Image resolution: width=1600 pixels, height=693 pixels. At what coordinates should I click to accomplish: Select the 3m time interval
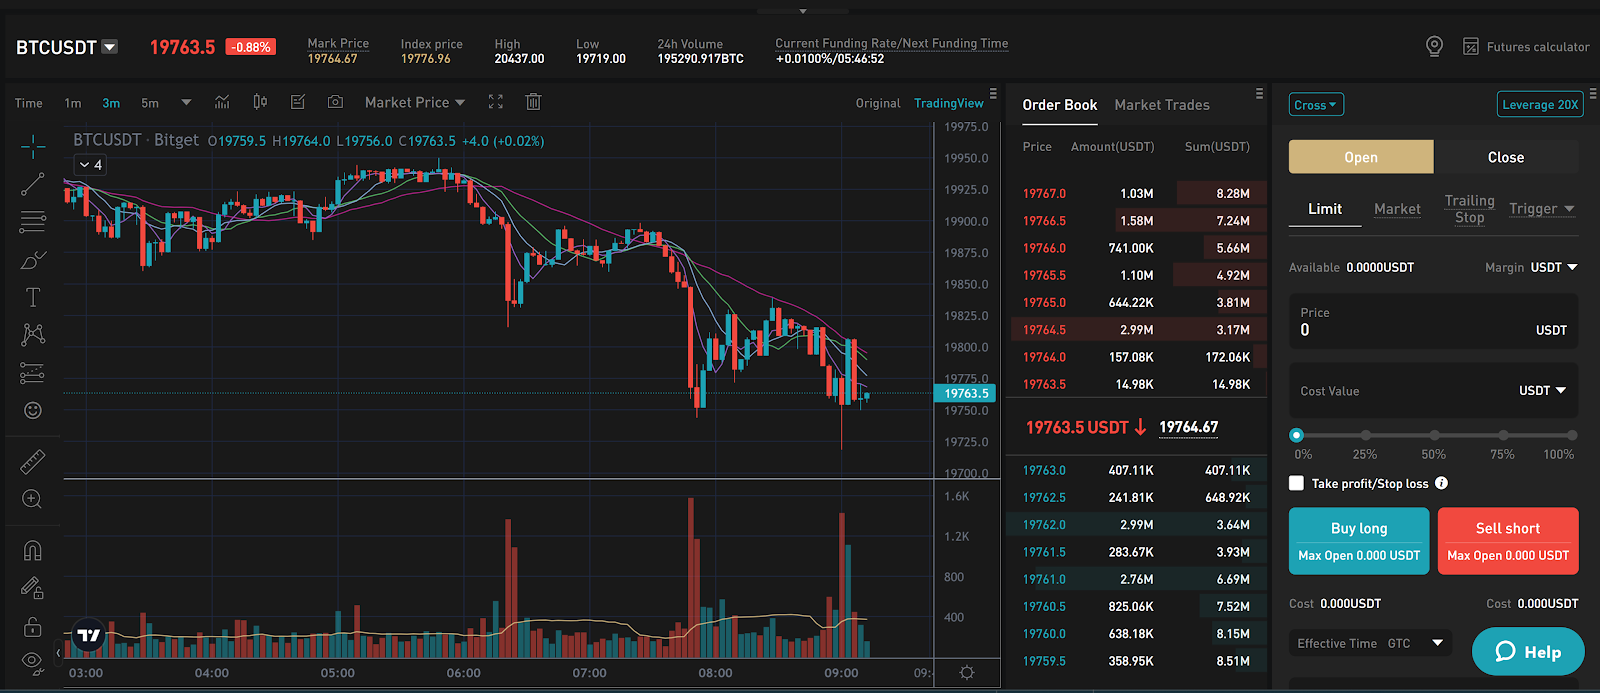pos(111,103)
